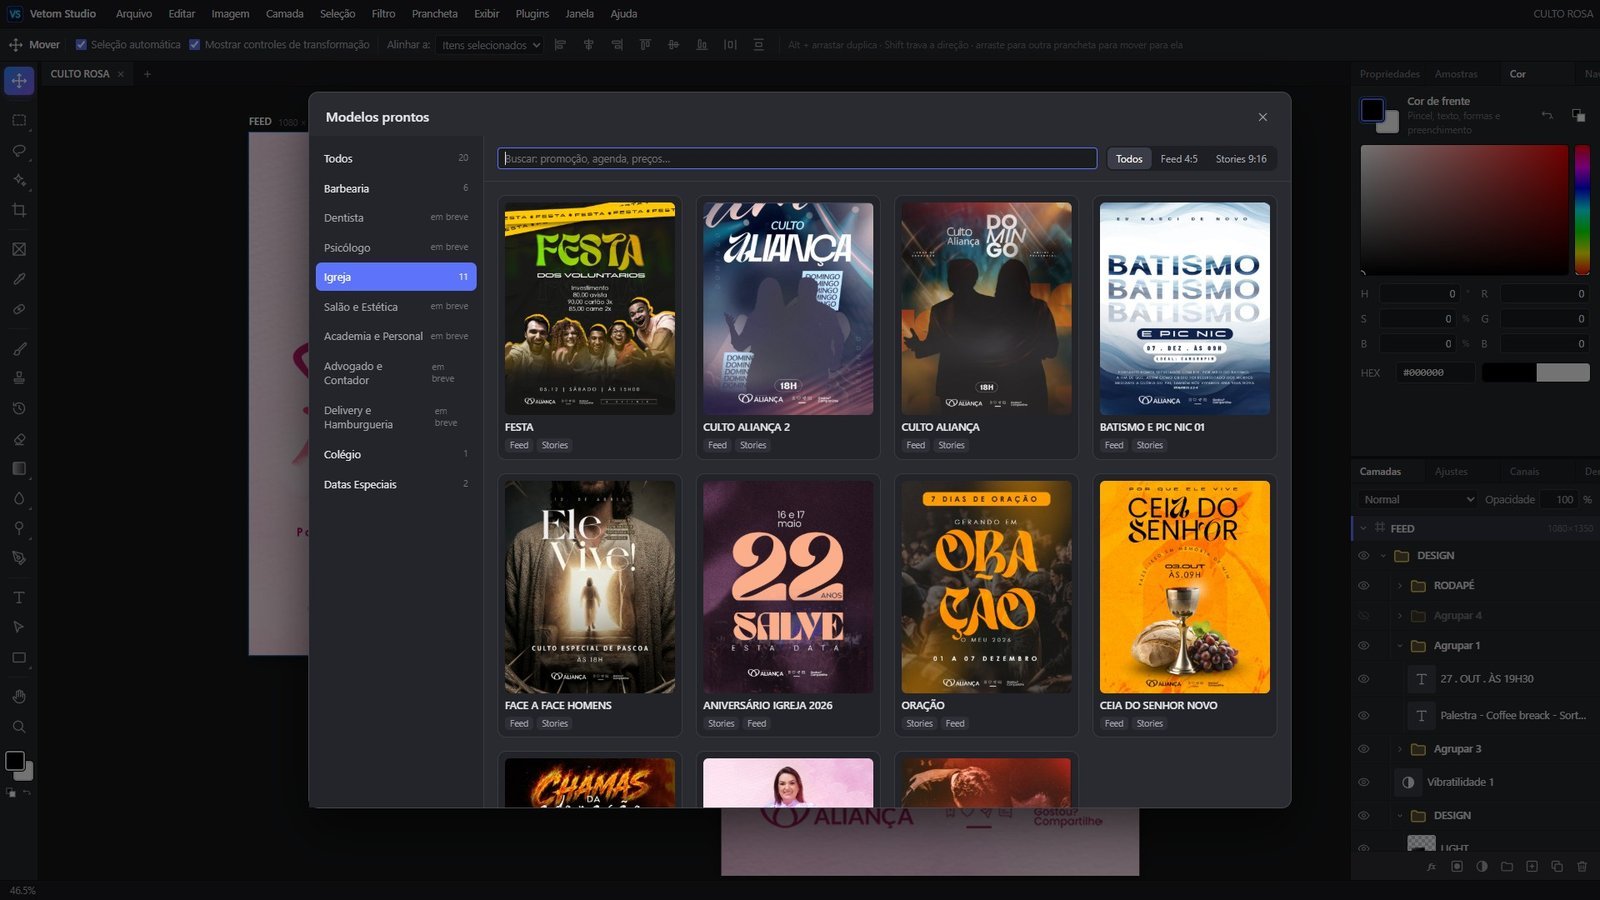
Task: Collapse the Agrupar 1 folder
Action: click(1400, 646)
